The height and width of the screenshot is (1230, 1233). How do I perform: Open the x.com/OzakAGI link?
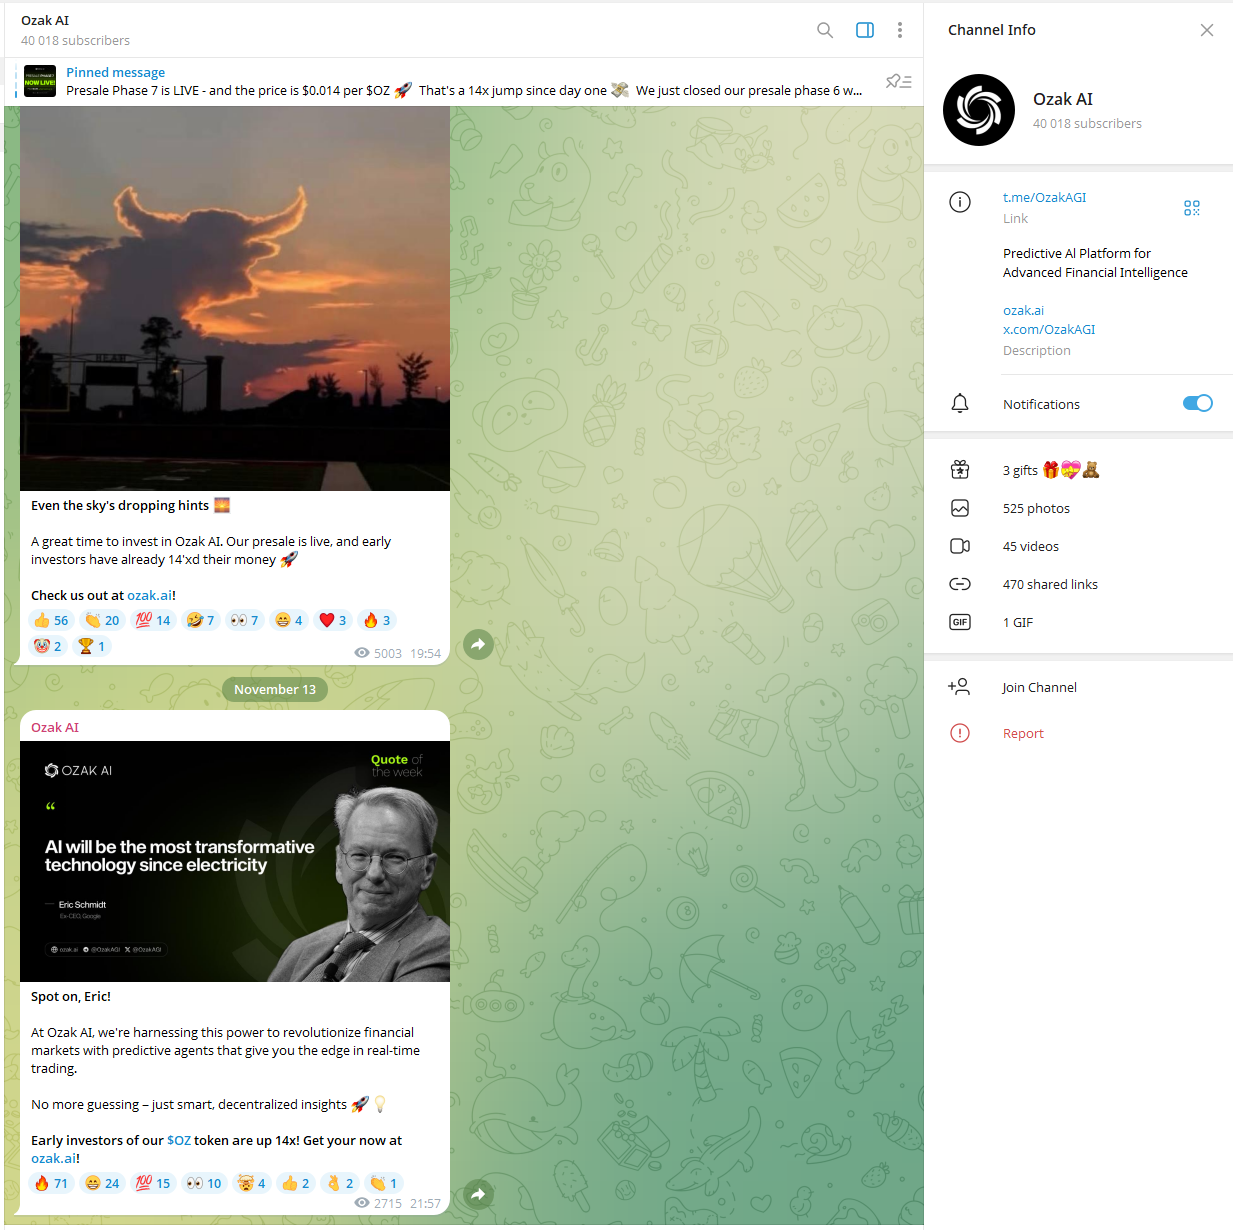(x=1048, y=329)
